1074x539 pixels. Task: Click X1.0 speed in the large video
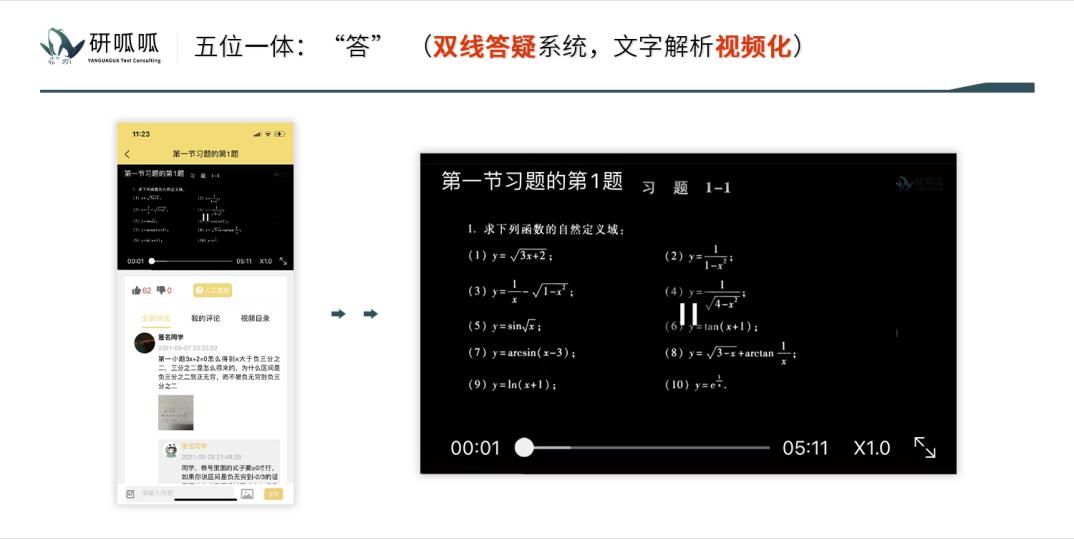tap(871, 448)
